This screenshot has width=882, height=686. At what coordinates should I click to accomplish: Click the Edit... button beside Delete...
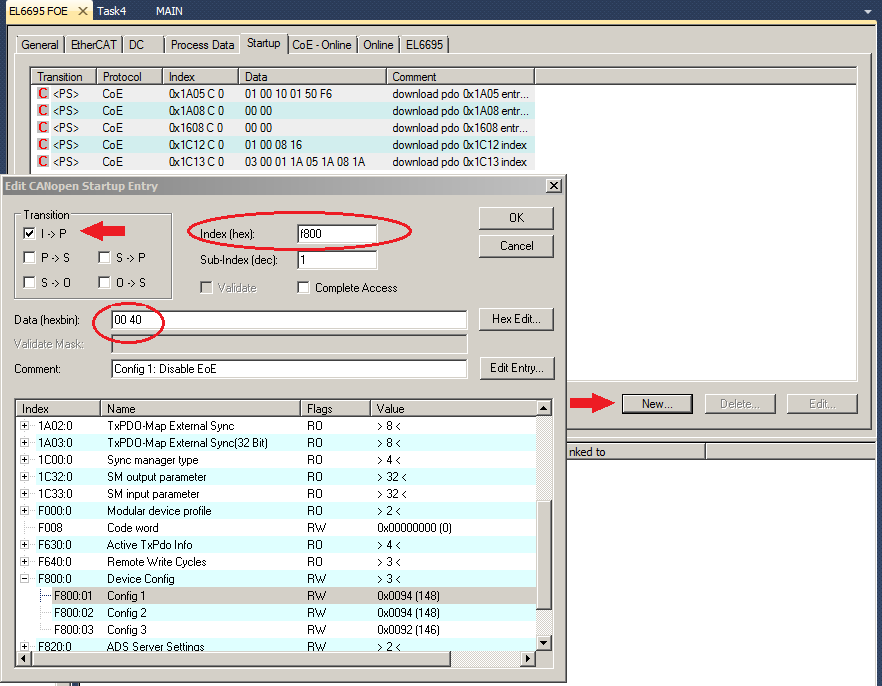coord(822,404)
